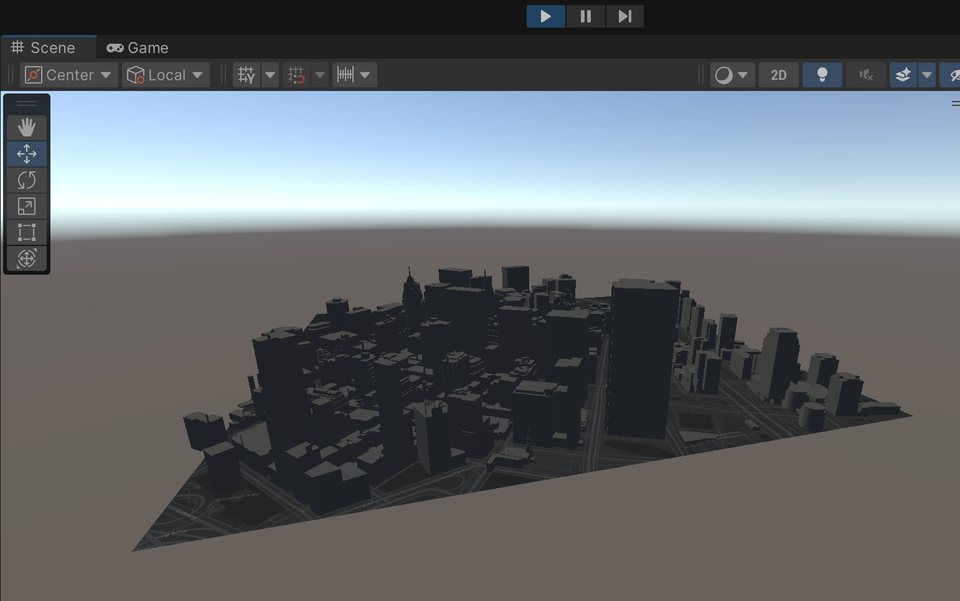960x601 pixels.
Task: Click the grid snapping magnet icon
Action: point(297,75)
